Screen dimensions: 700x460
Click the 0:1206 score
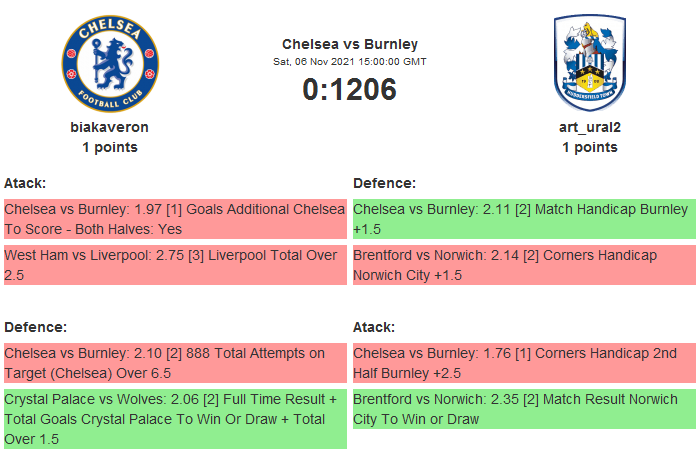pos(350,90)
